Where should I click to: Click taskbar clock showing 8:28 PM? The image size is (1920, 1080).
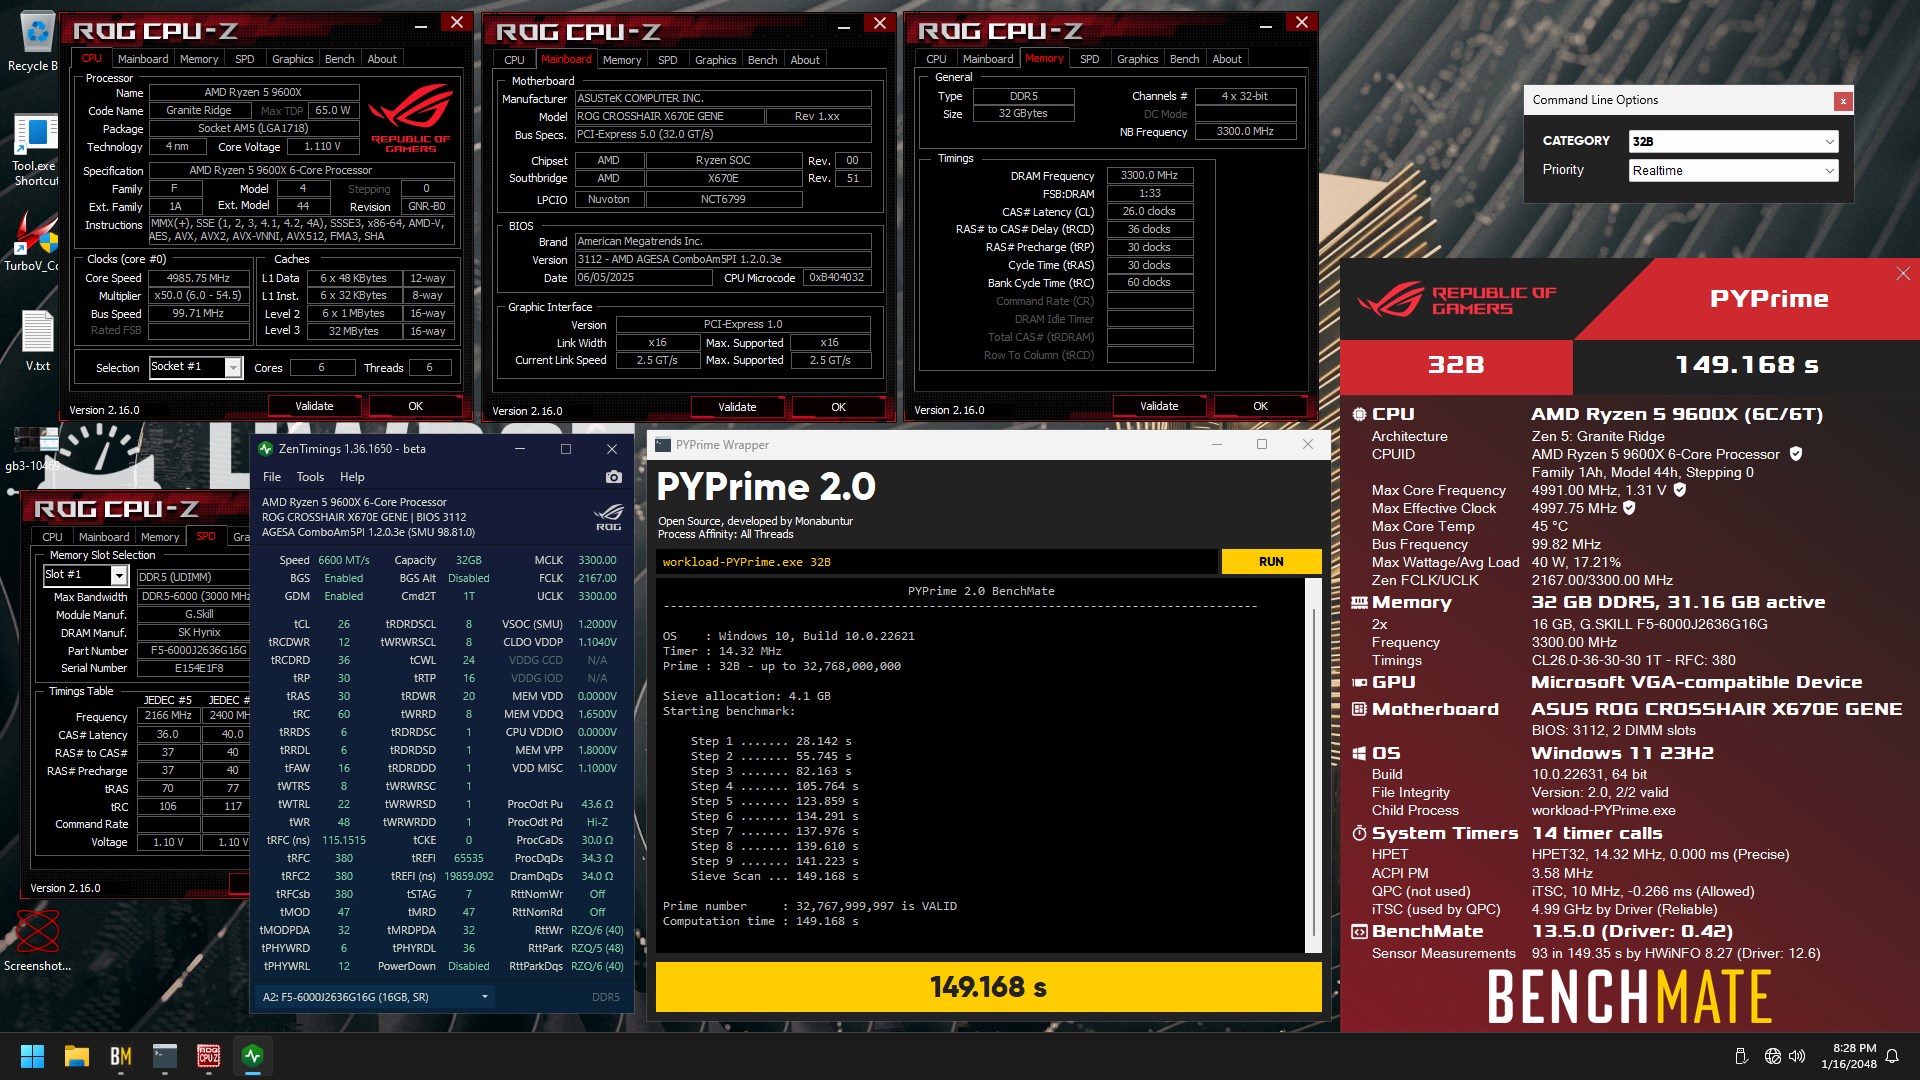(x=1849, y=1056)
